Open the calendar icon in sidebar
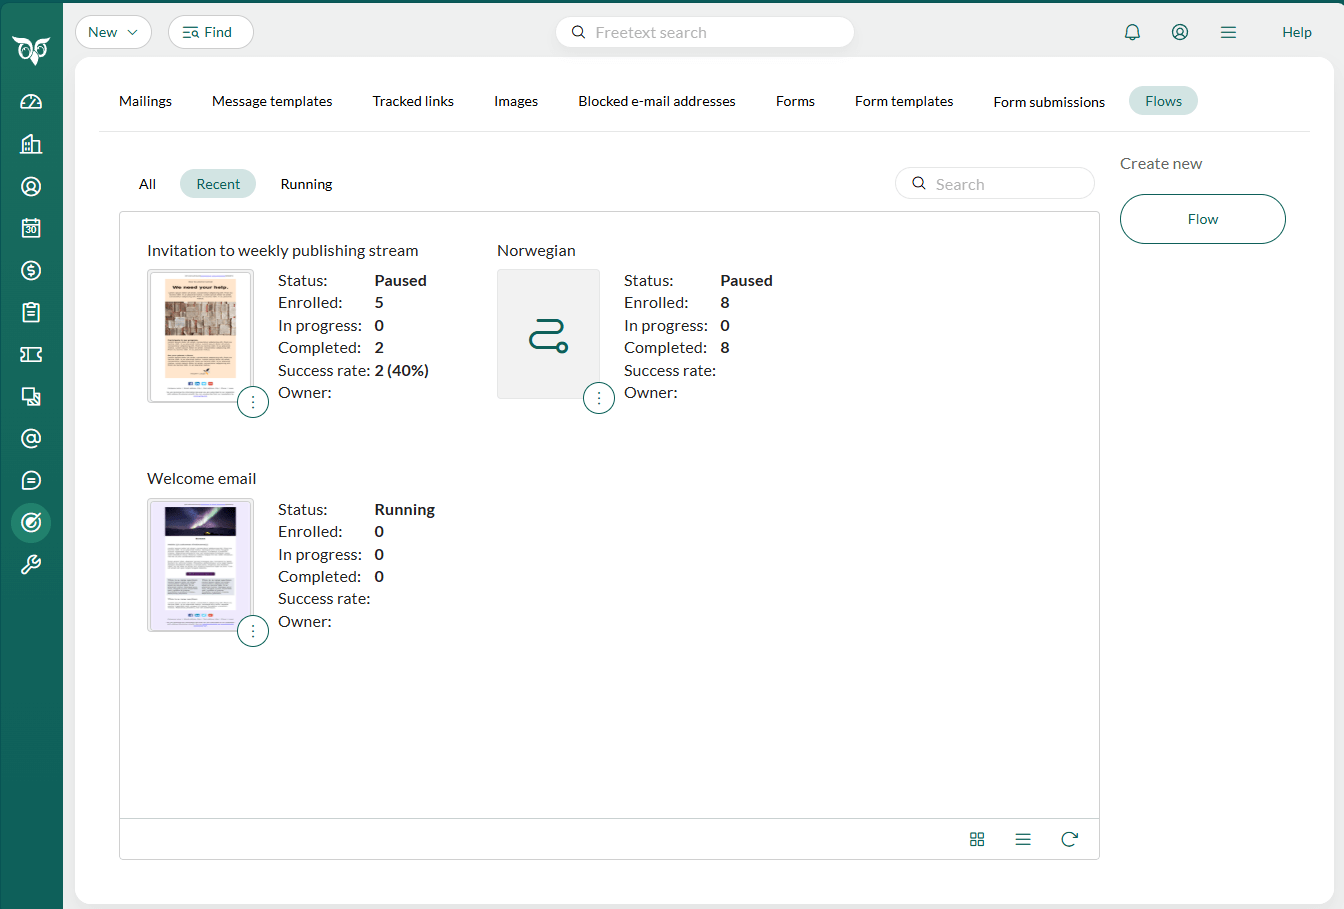The image size is (1344, 909). click(x=31, y=228)
